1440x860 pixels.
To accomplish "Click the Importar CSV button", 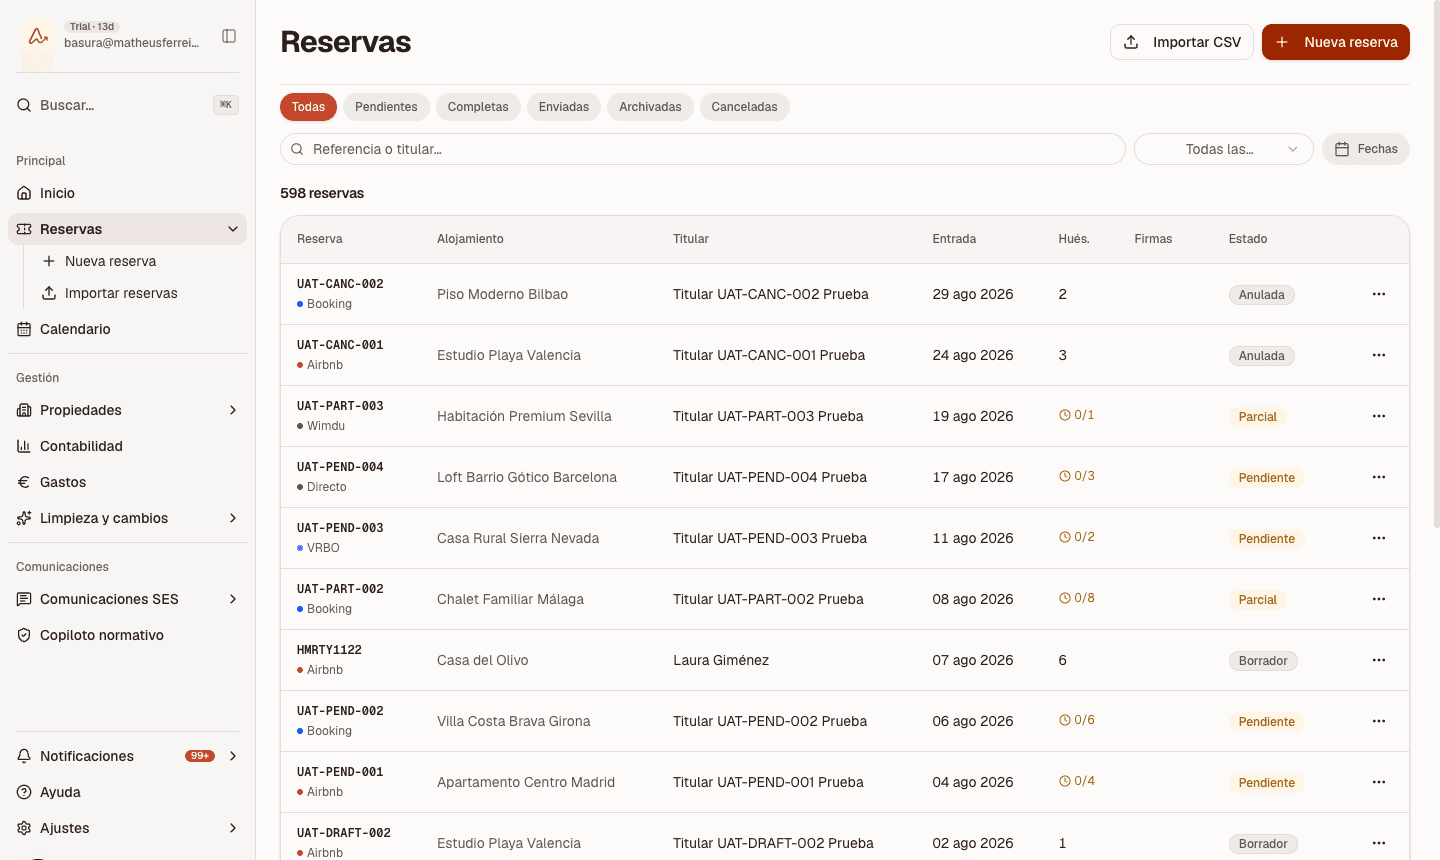I will [x=1182, y=42].
